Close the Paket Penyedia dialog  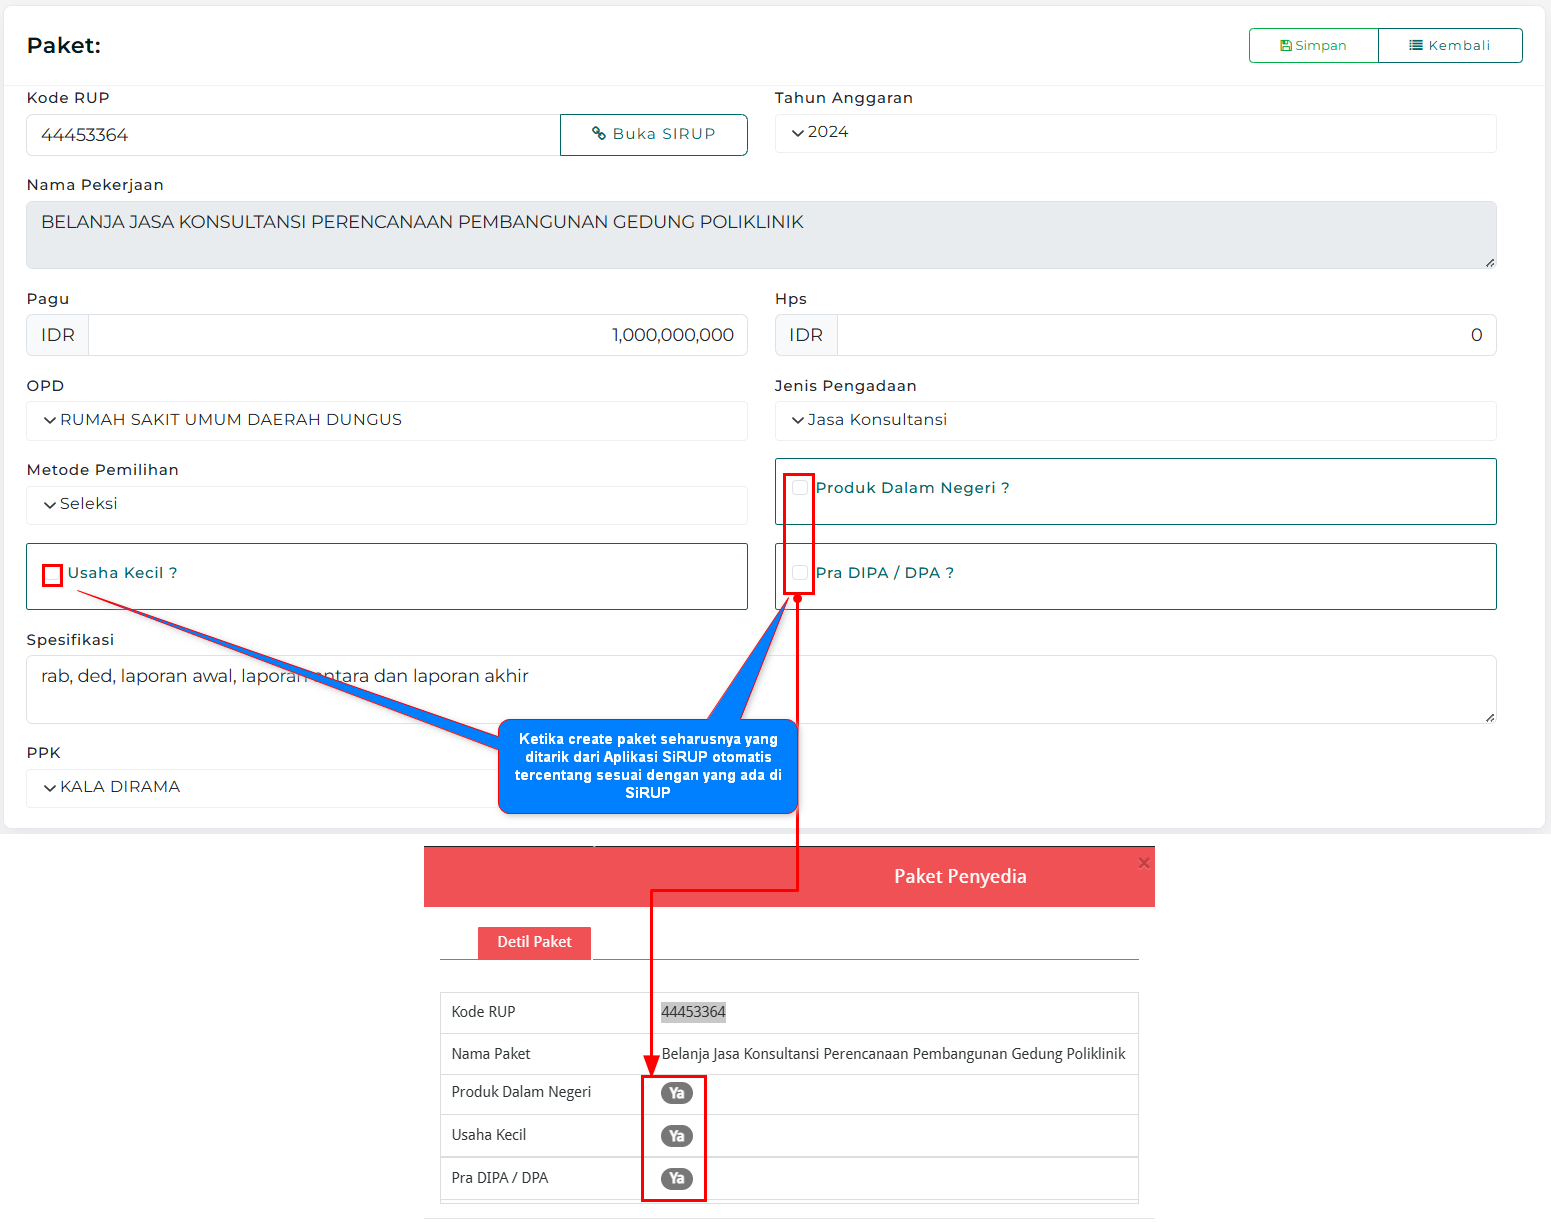(1144, 863)
